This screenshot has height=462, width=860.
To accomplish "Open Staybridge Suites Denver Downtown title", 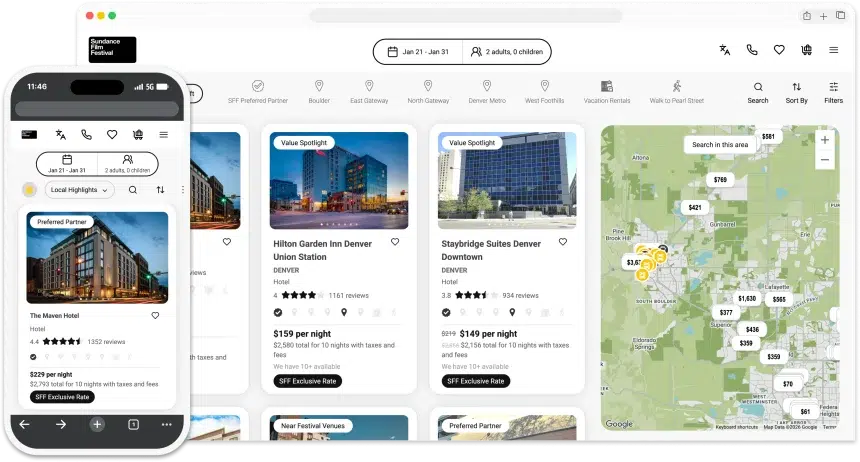I will [x=491, y=250].
